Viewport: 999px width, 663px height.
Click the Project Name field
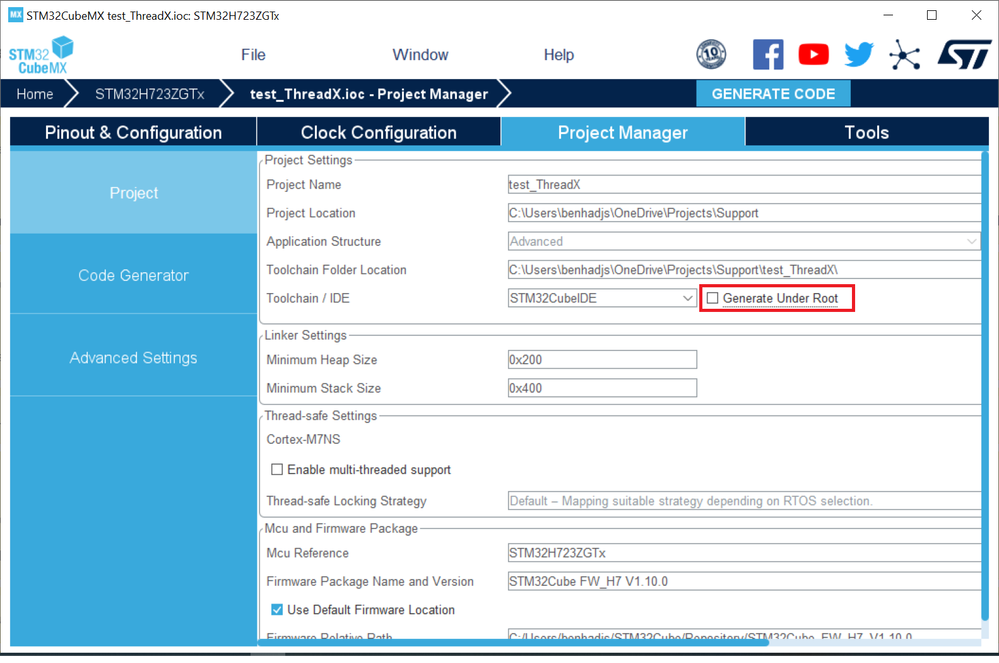[x=744, y=185]
